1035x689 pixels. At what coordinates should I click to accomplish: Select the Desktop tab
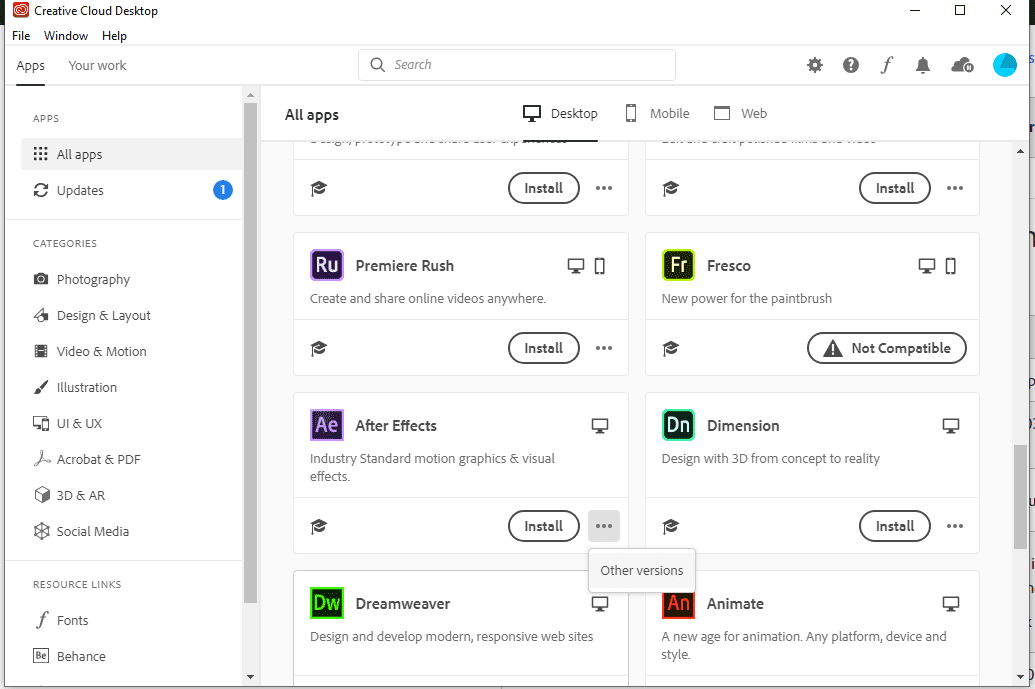[560, 114]
